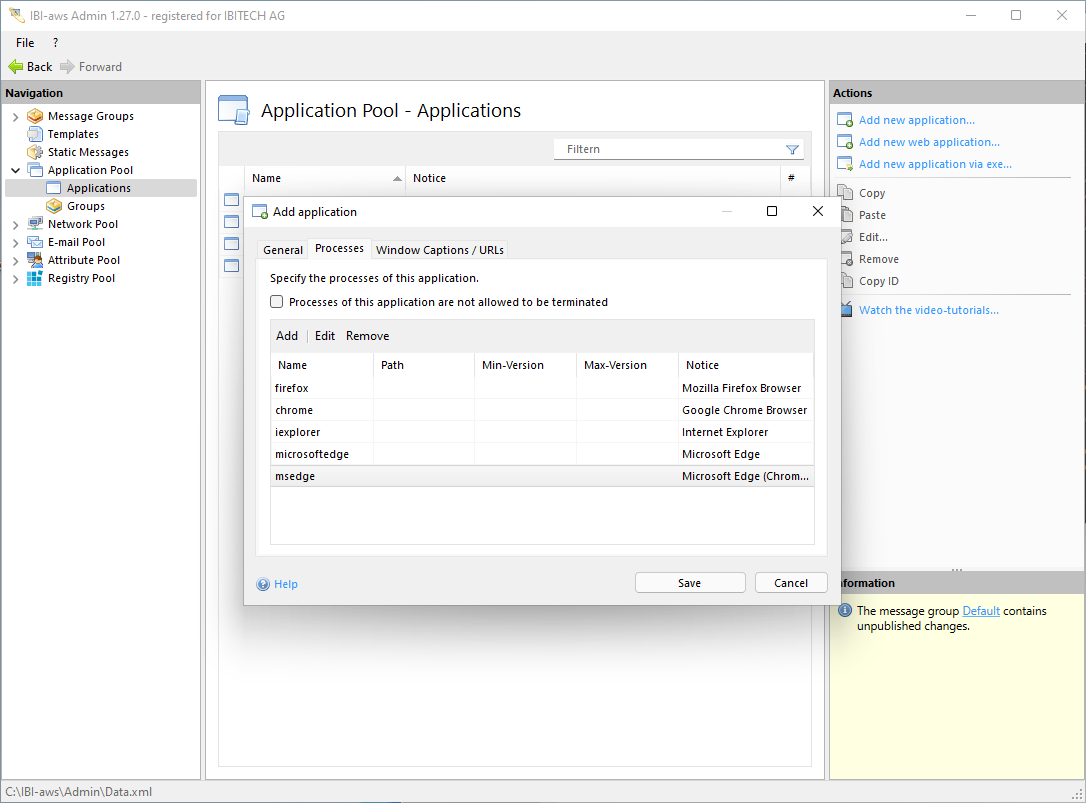The height and width of the screenshot is (803, 1086).
Task: Open the Window Captions / URLs tab
Action: click(x=440, y=250)
